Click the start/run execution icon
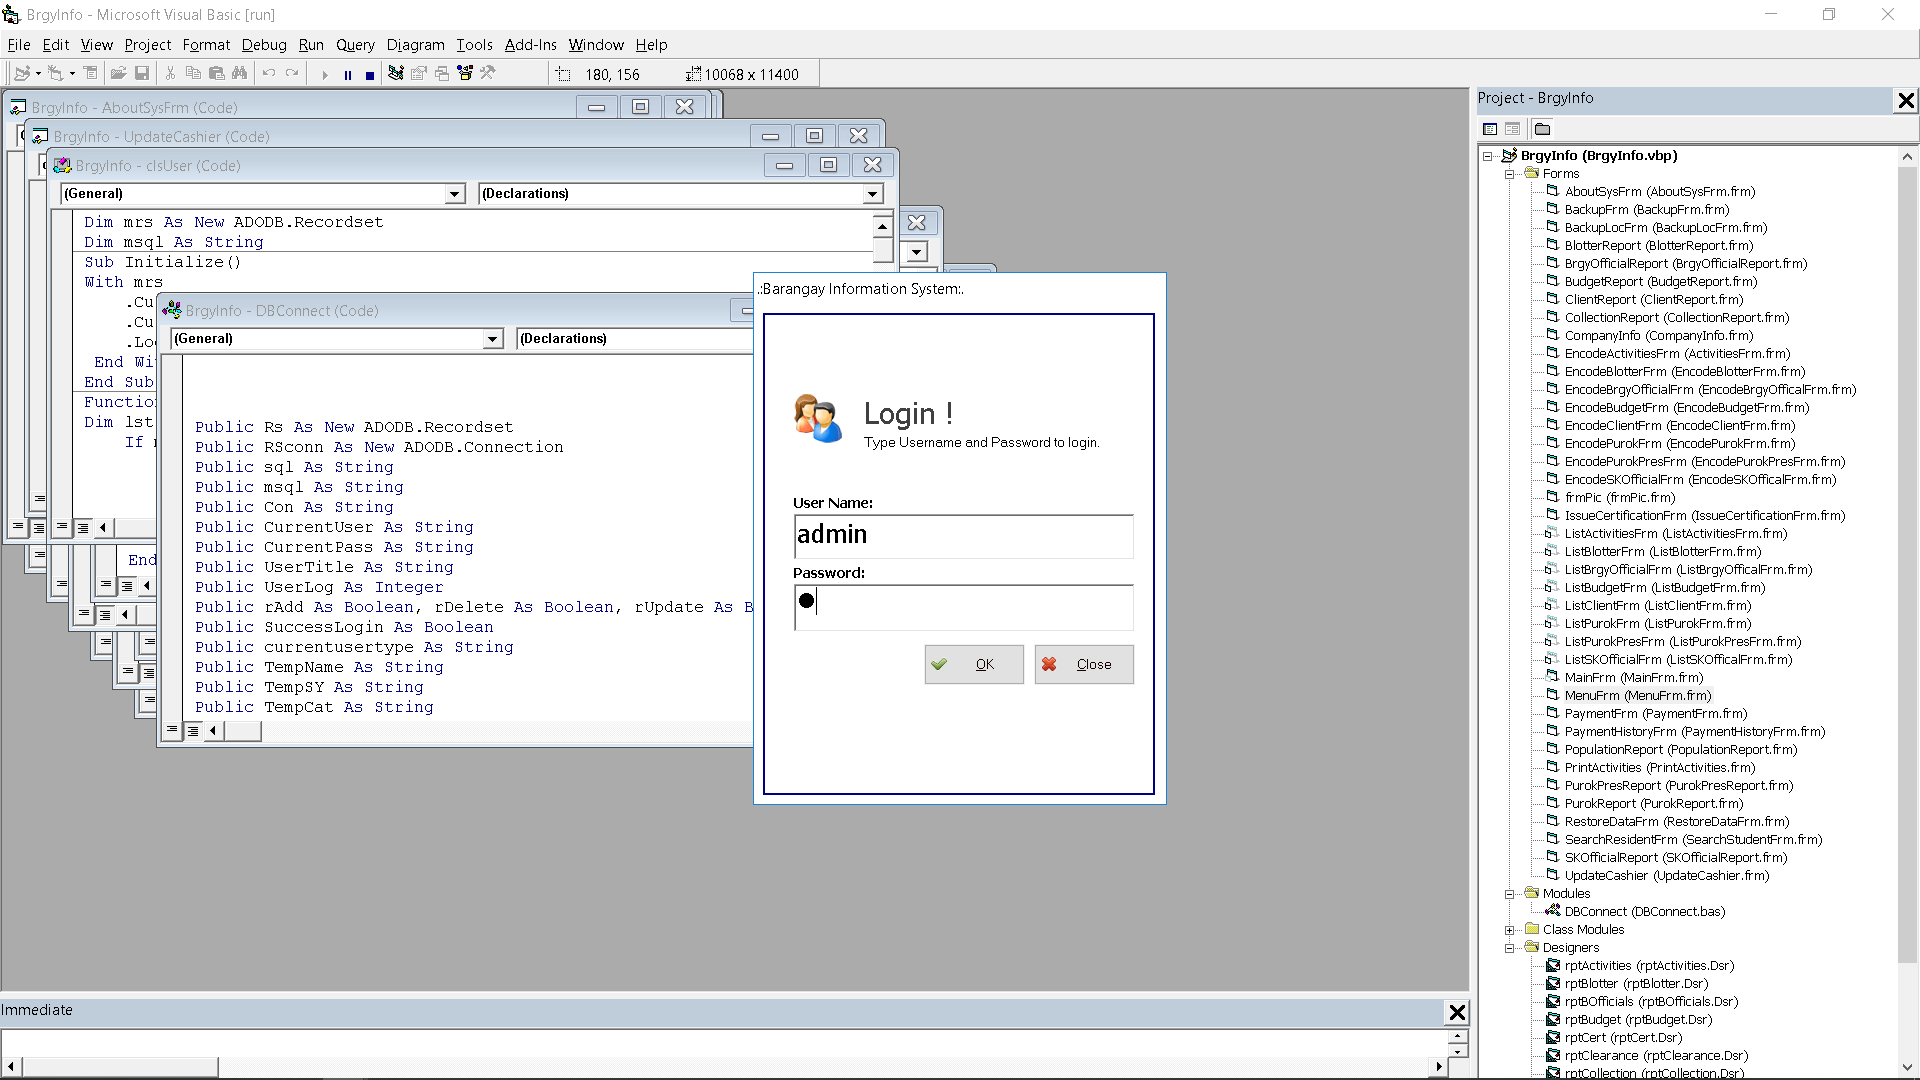Viewport: 1920px width, 1080px height. click(326, 74)
